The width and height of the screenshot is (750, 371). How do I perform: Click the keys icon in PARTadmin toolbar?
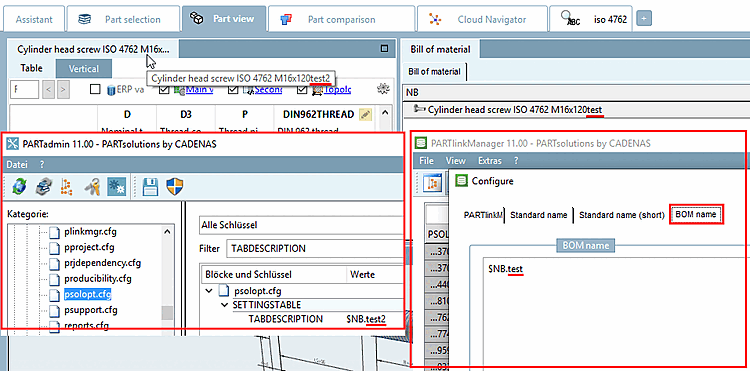(x=91, y=186)
